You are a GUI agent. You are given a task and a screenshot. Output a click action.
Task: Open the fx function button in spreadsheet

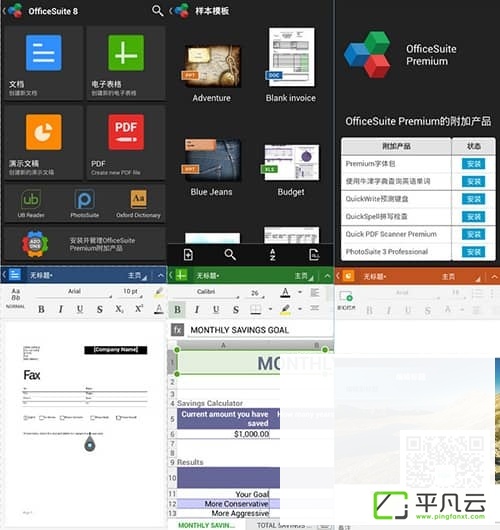[177, 330]
